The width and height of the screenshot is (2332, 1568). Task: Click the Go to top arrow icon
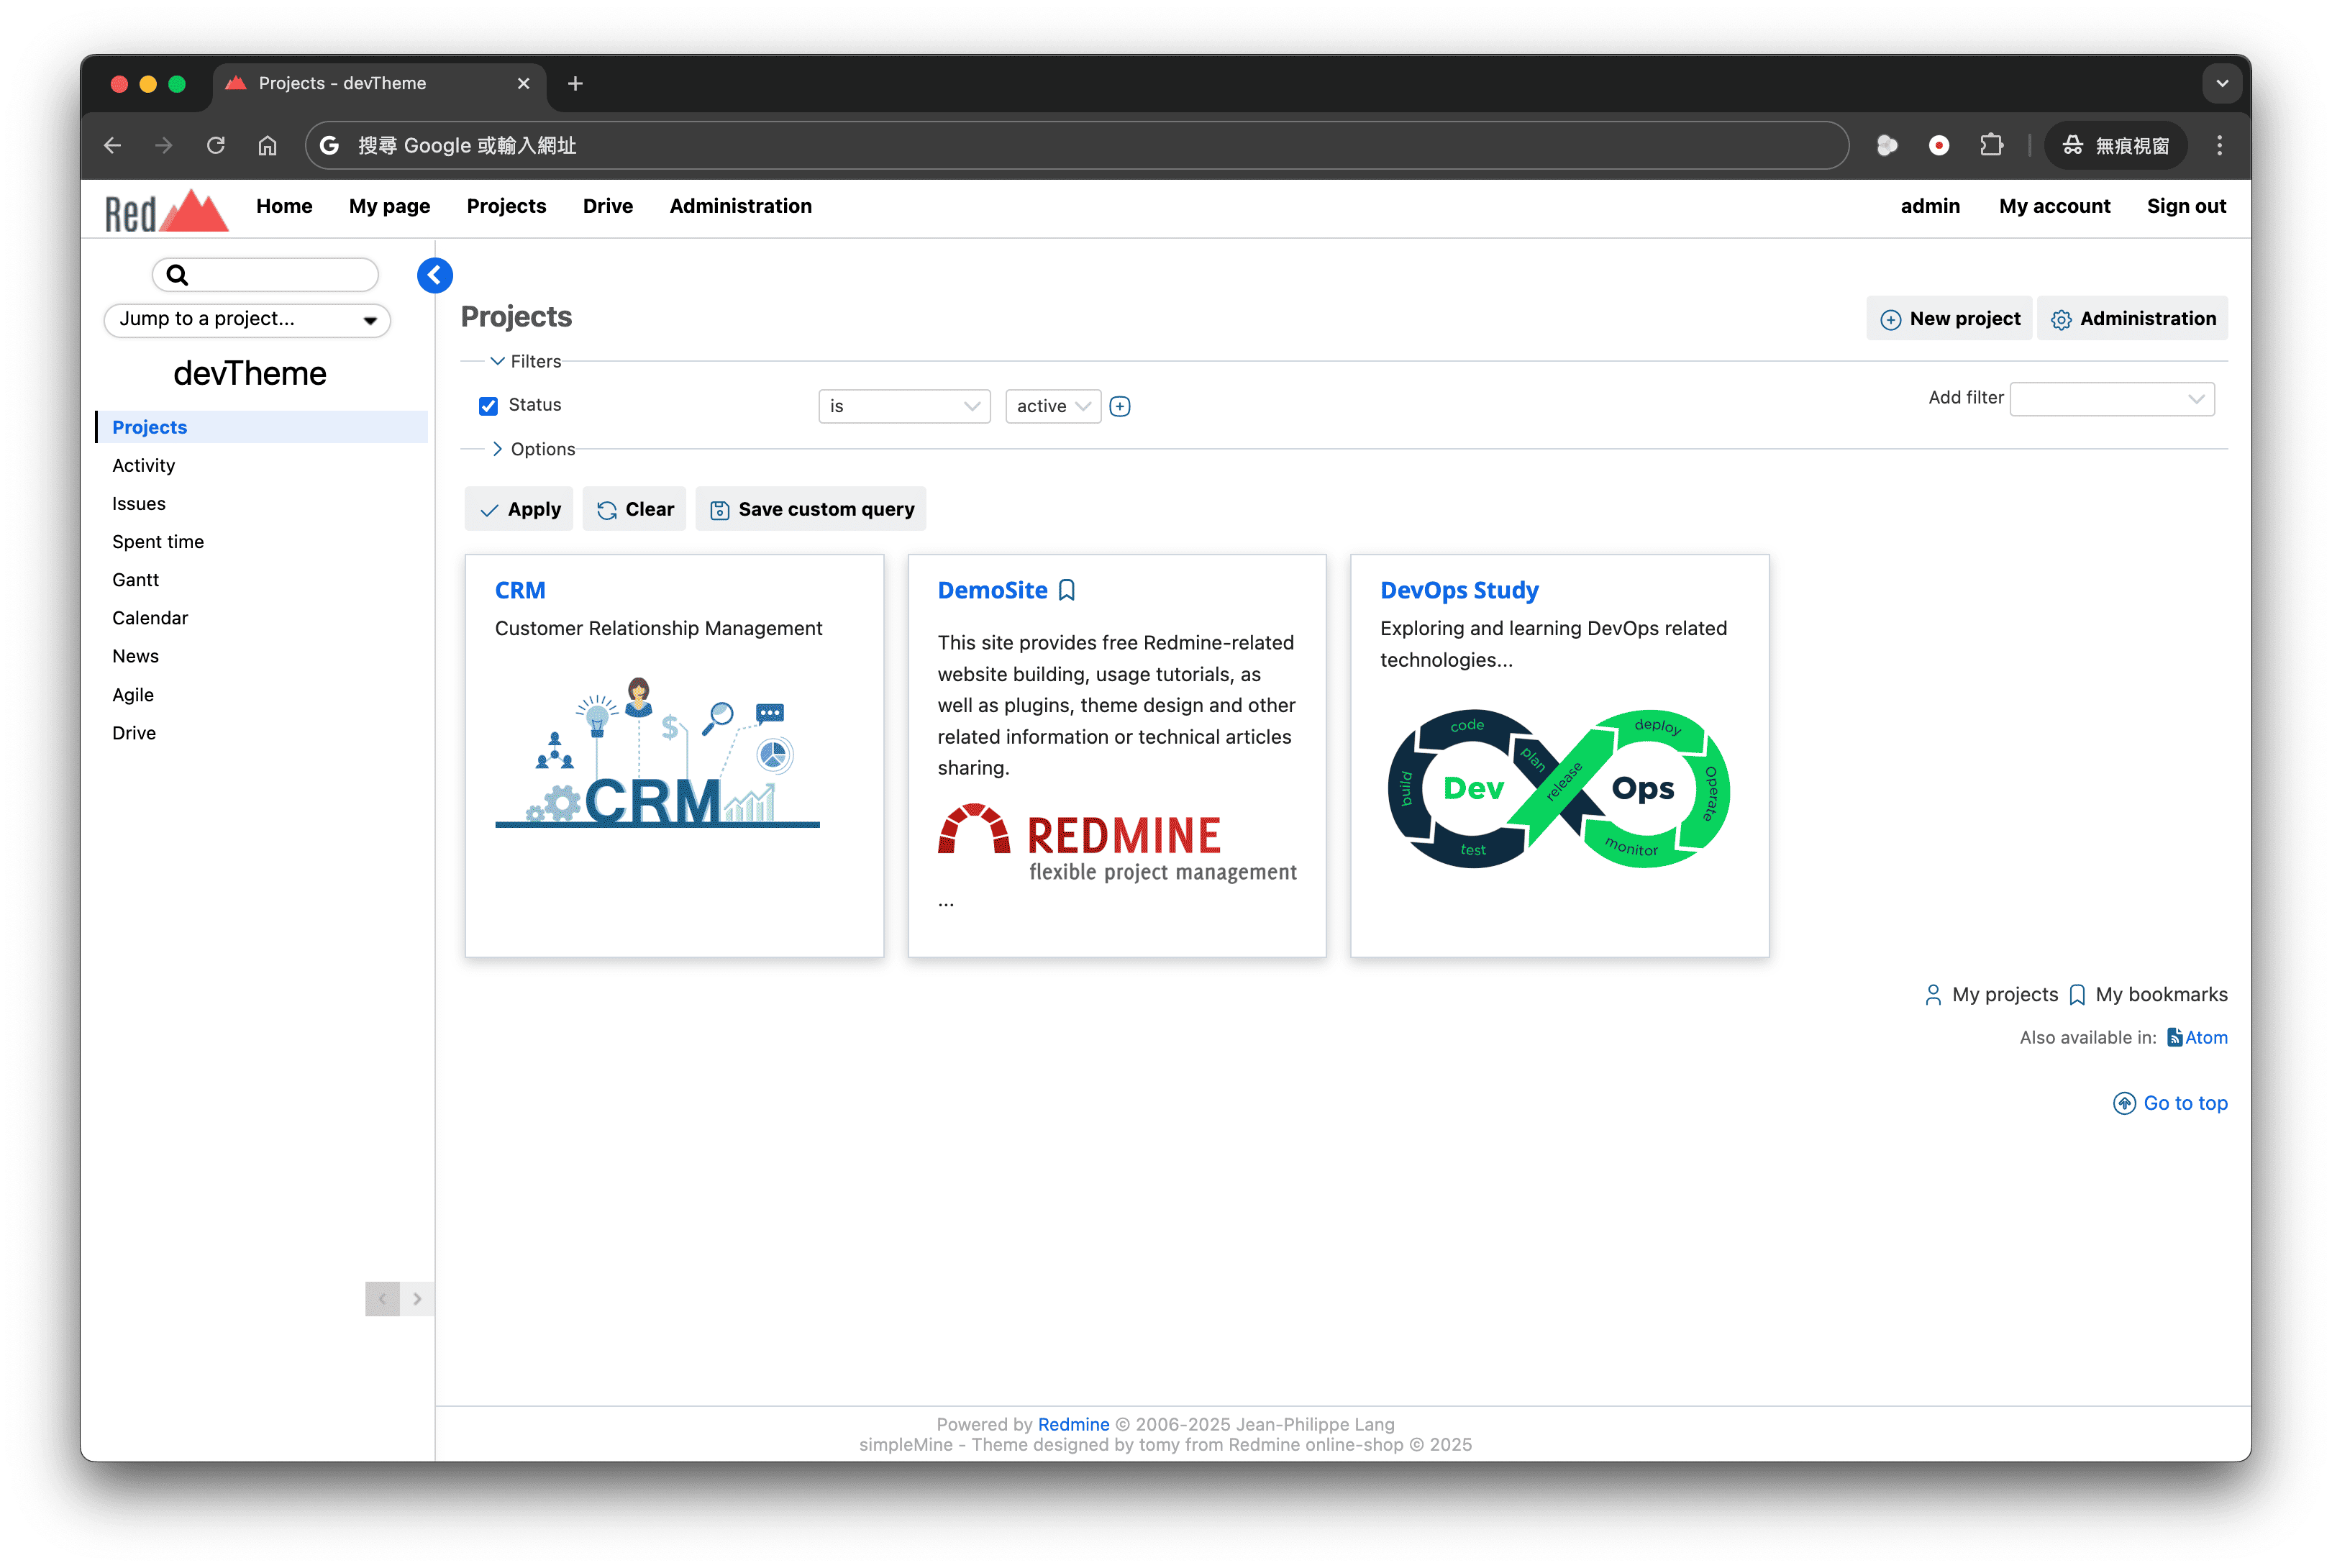pos(2124,1103)
